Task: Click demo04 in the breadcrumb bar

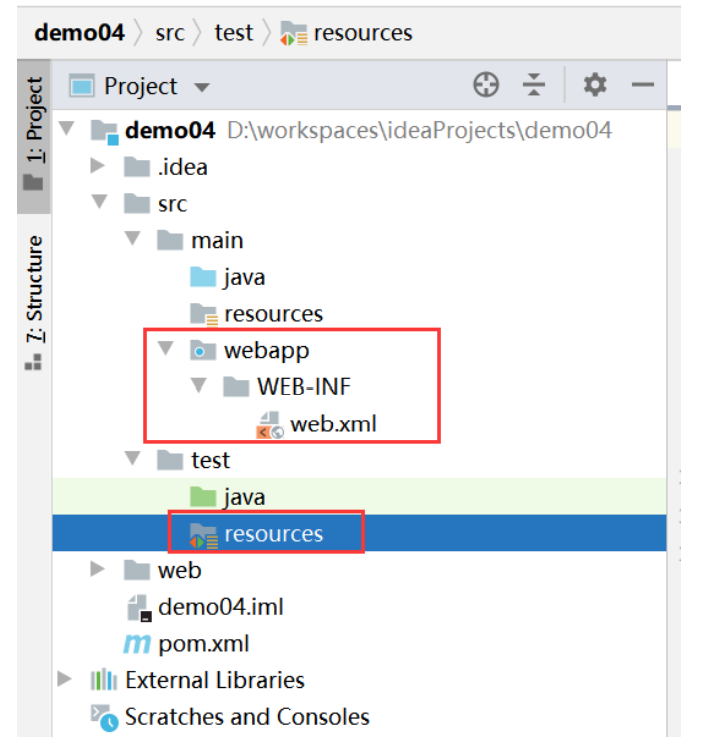Action: tap(79, 33)
